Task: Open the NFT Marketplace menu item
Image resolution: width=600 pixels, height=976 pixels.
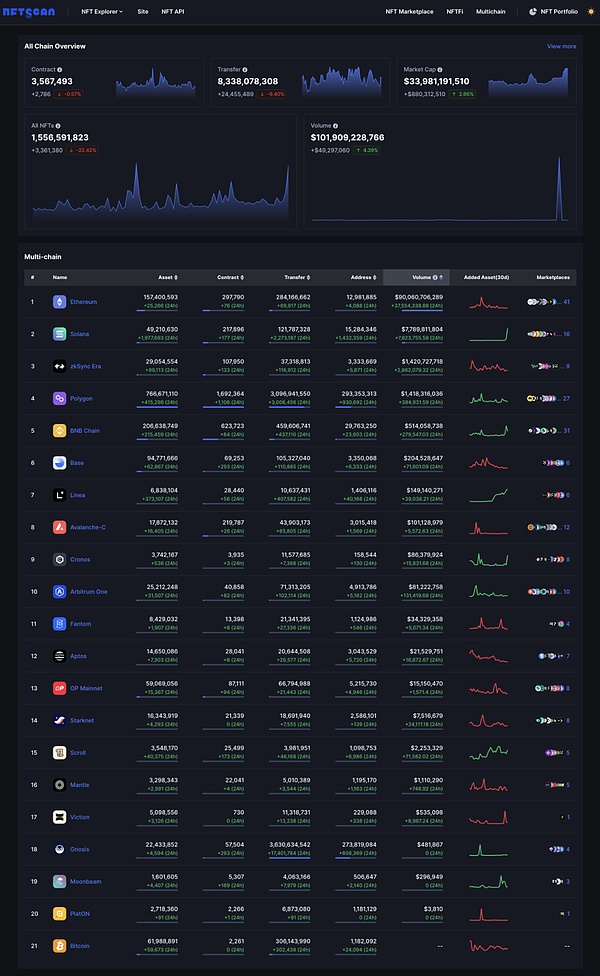Action: (x=409, y=11)
